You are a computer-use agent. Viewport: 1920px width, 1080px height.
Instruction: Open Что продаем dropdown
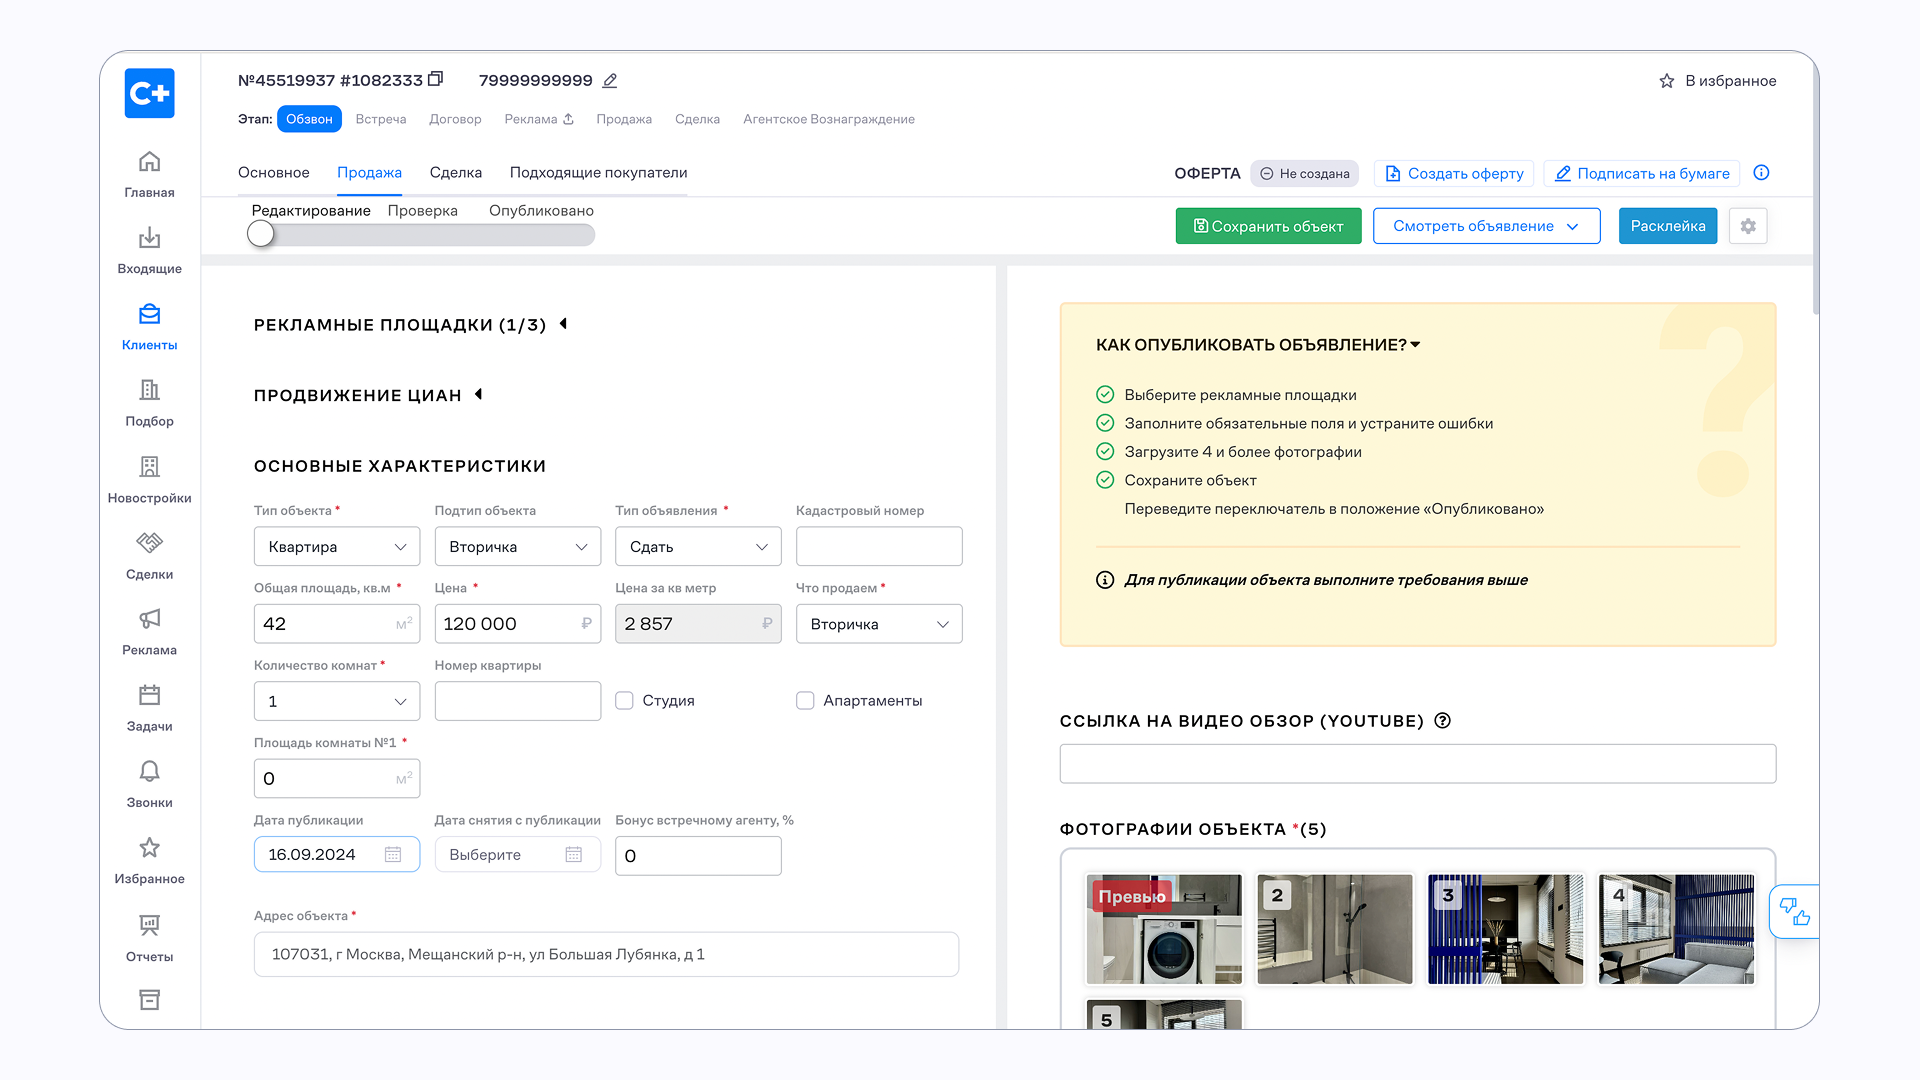(x=879, y=624)
